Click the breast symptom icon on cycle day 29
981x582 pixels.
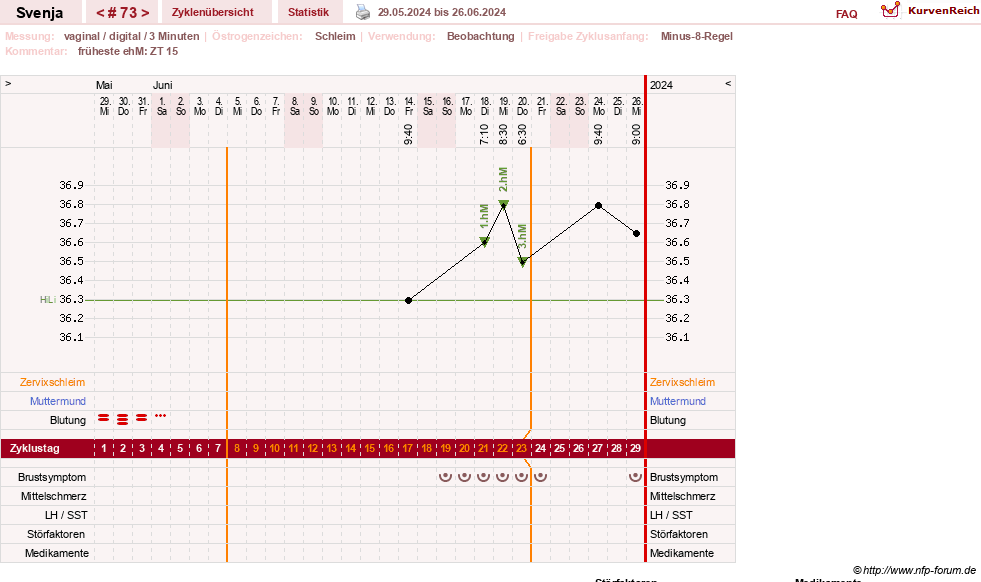pos(636,477)
